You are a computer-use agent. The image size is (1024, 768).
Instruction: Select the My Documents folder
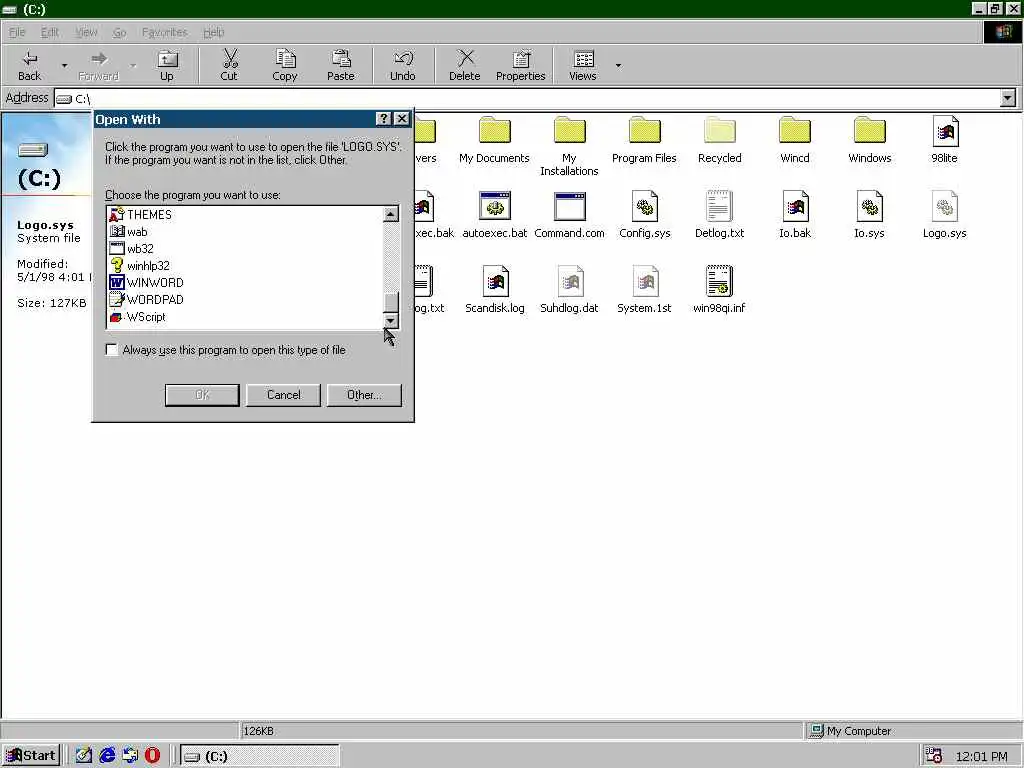[x=494, y=139]
